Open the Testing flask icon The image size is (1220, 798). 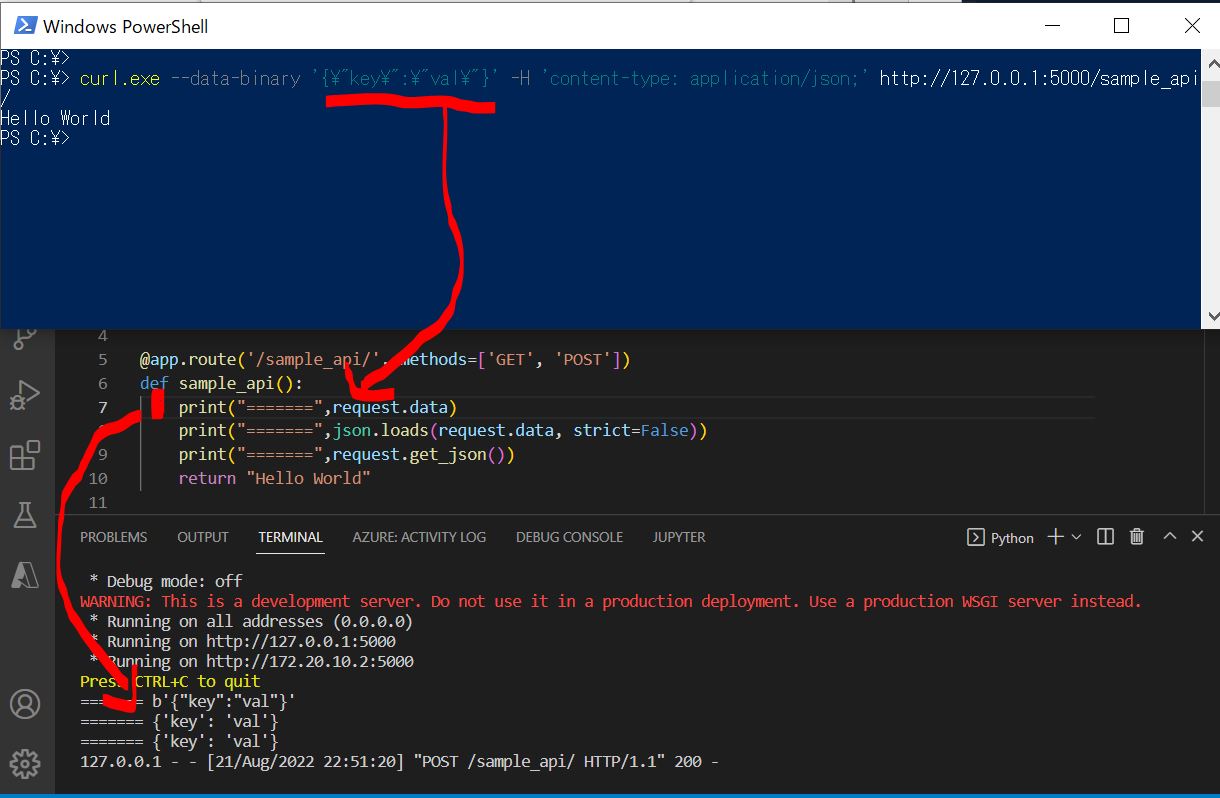(24, 515)
